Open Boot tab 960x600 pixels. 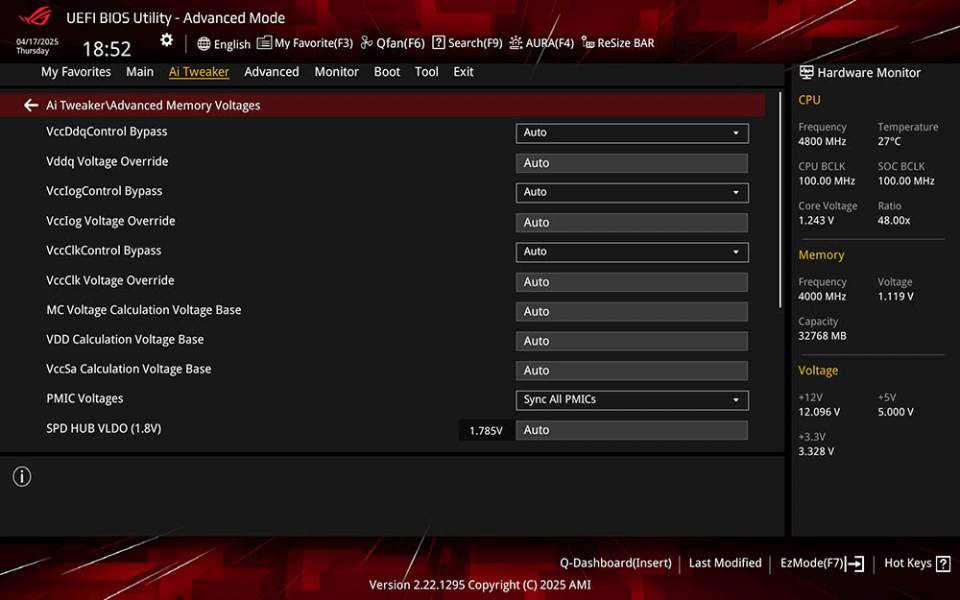387,72
